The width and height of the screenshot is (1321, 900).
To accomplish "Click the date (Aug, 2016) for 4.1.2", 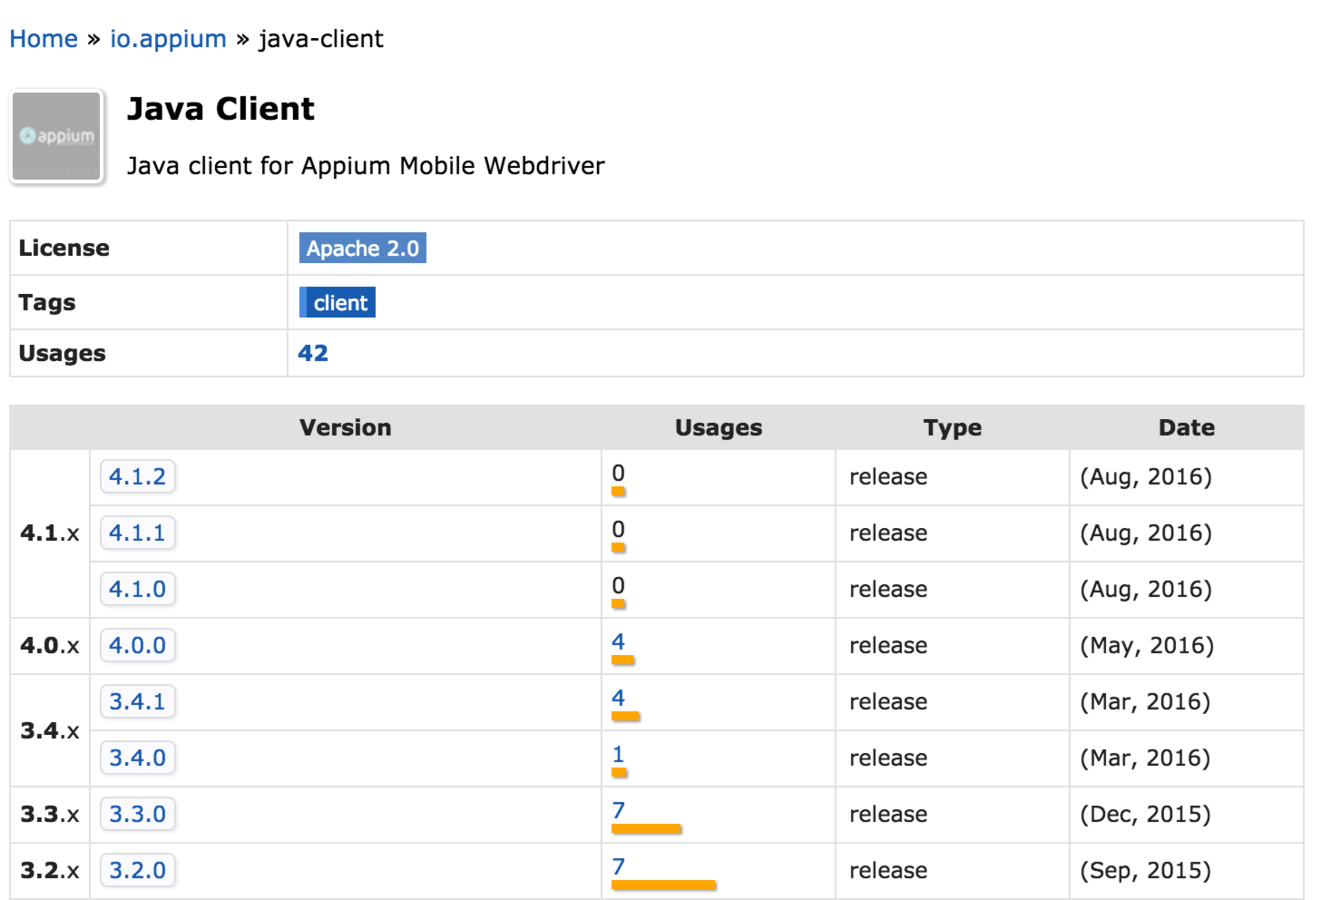I will [1146, 477].
